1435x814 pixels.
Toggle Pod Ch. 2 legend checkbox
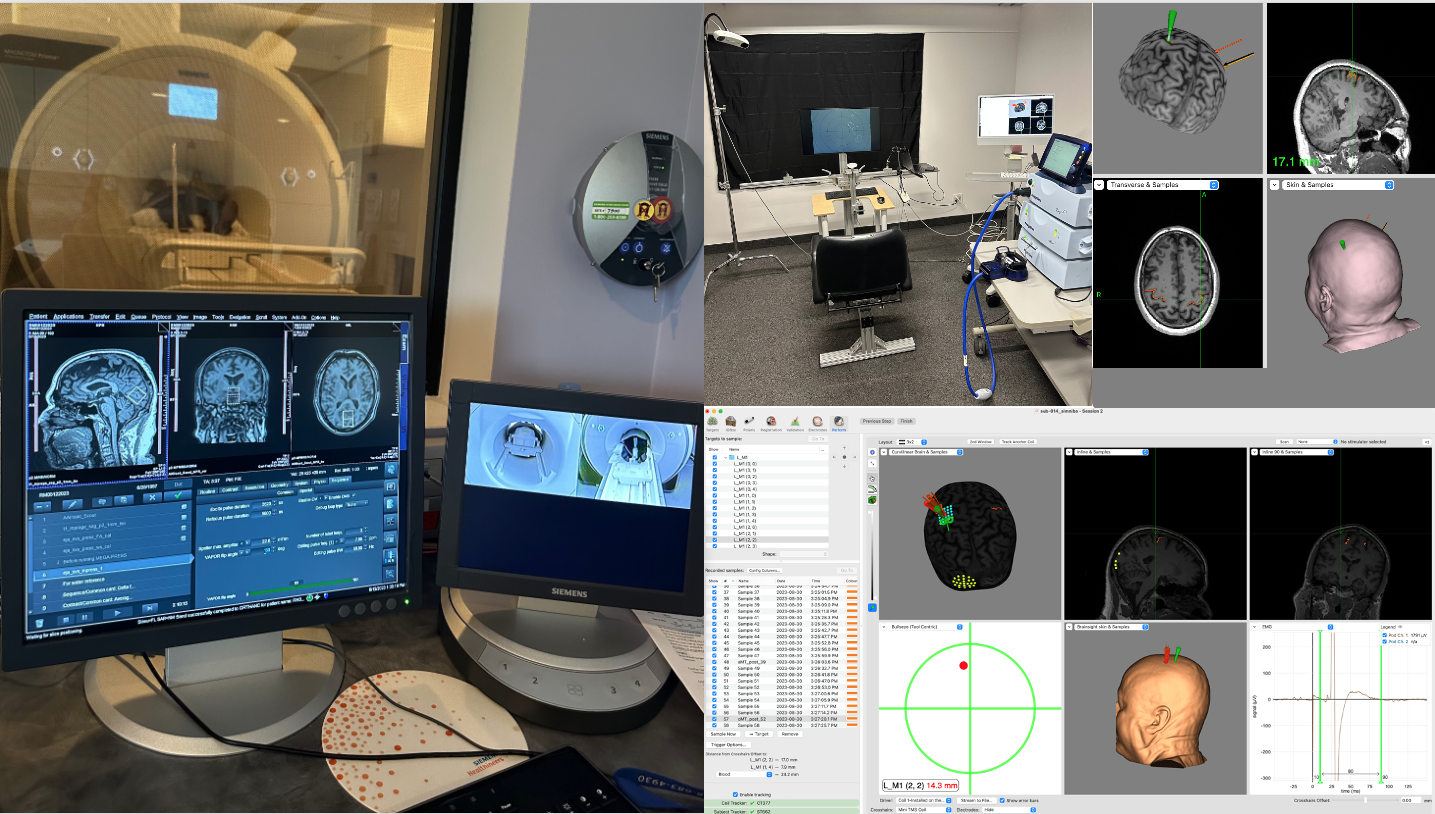pos(1384,642)
